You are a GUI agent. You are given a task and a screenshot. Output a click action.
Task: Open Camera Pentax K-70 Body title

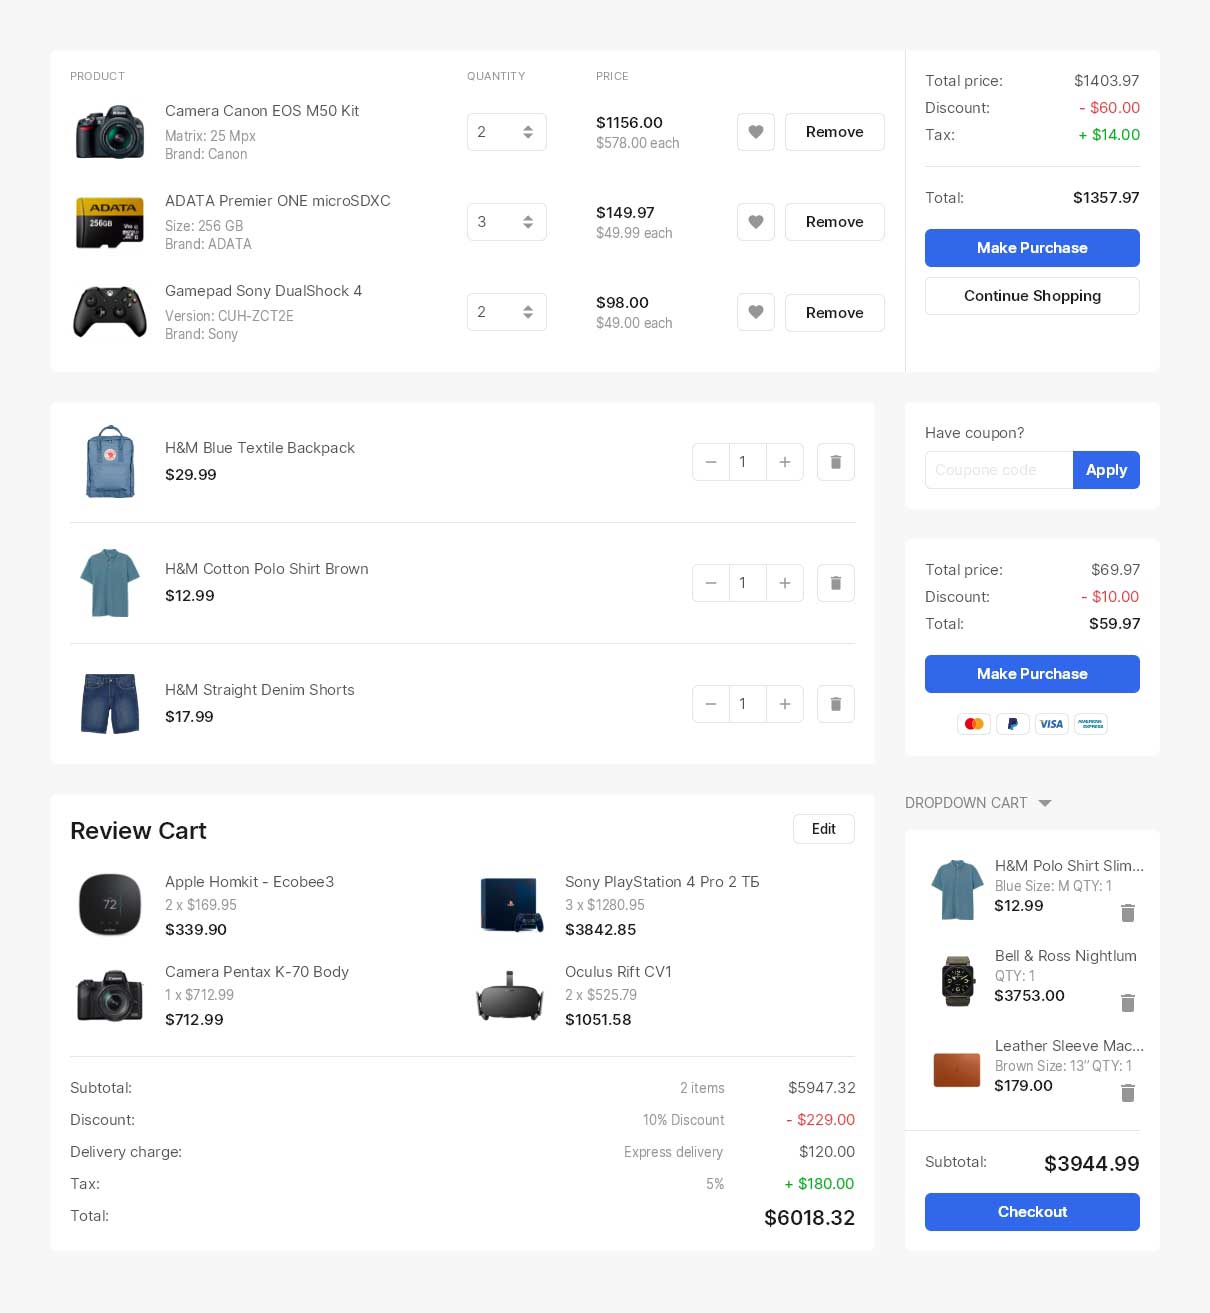(257, 972)
